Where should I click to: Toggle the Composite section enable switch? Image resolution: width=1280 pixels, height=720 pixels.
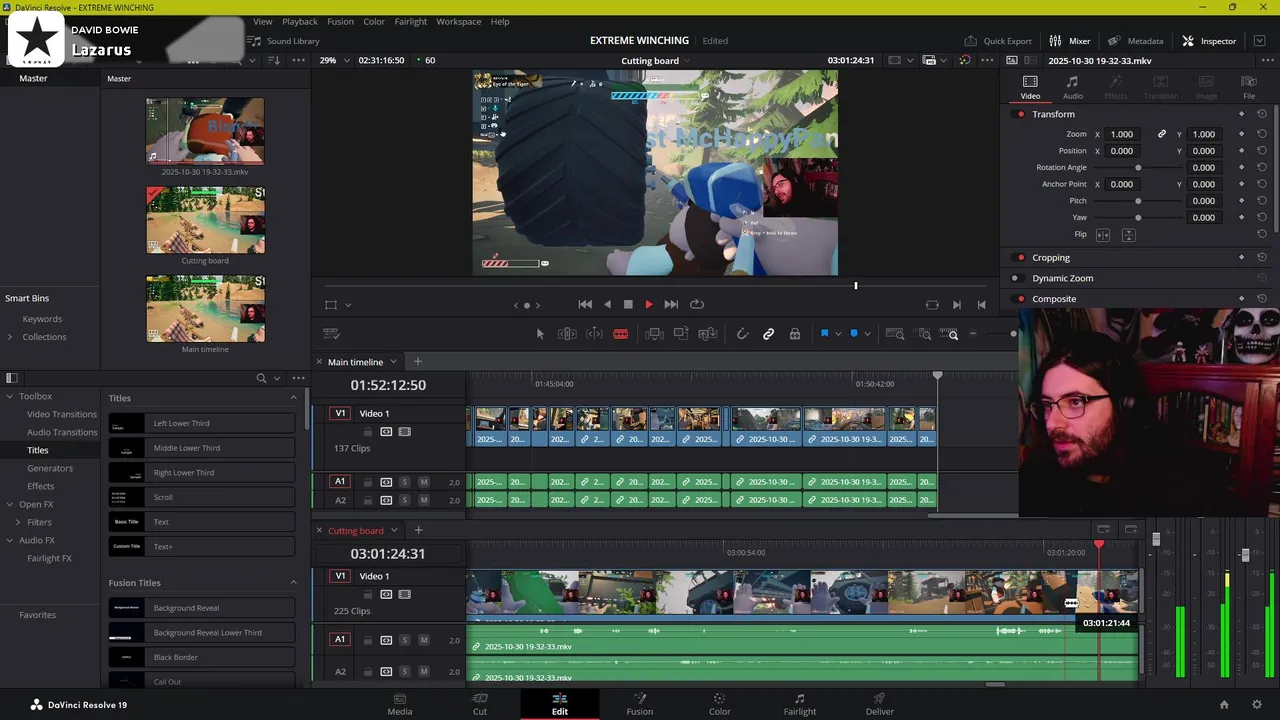(1020, 299)
